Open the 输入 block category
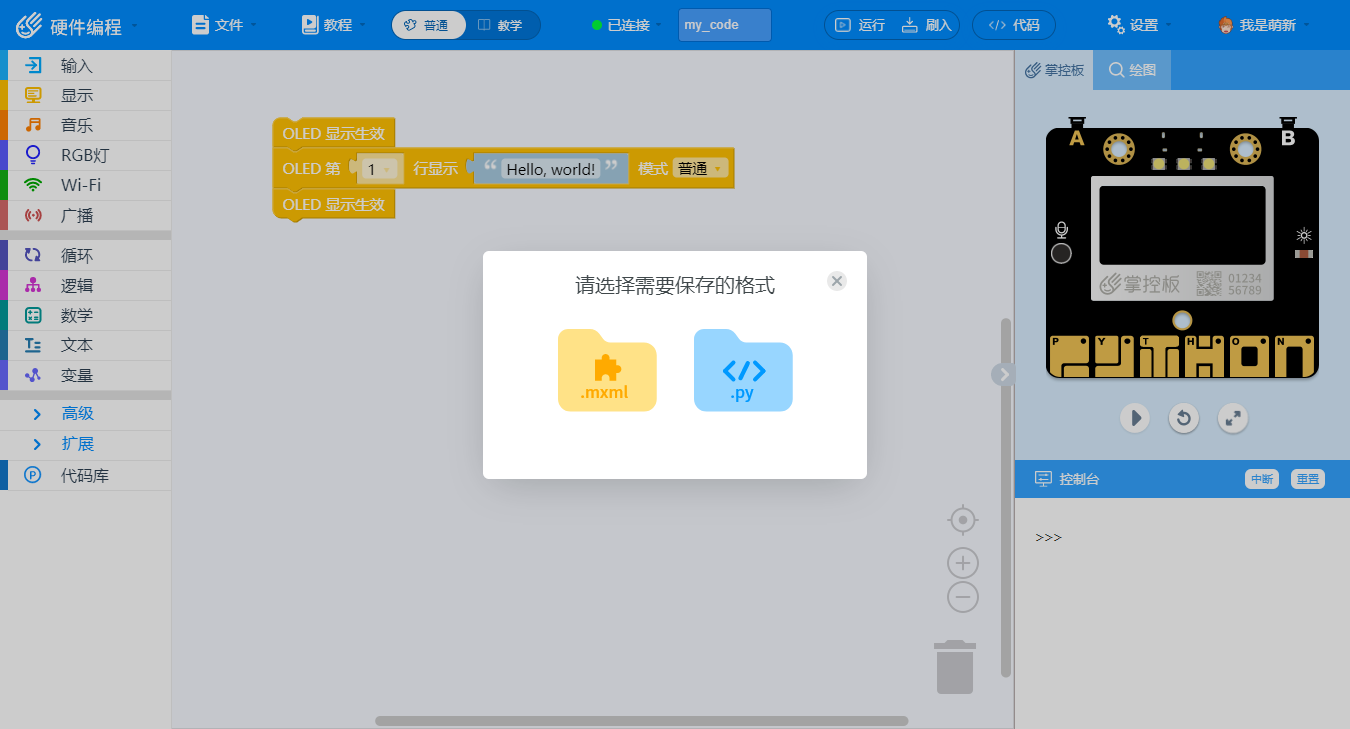The width and height of the screenshot is (1350, 729). click(x=86, y=66)
